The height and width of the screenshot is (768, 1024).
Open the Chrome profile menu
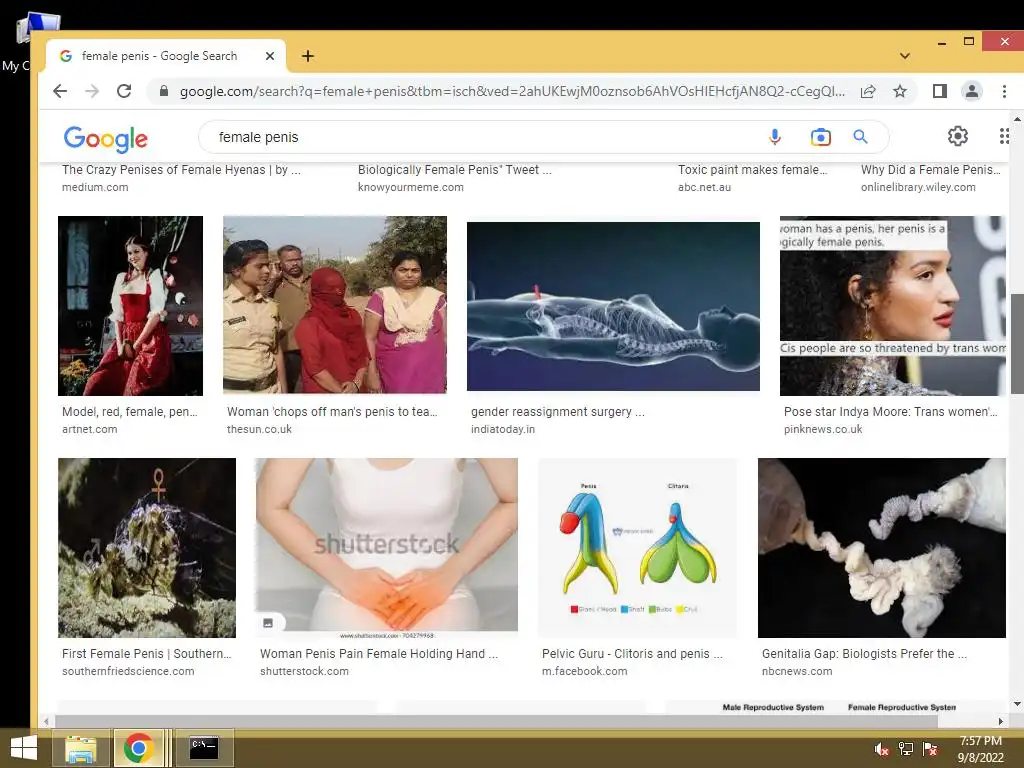tap(972, 91)
